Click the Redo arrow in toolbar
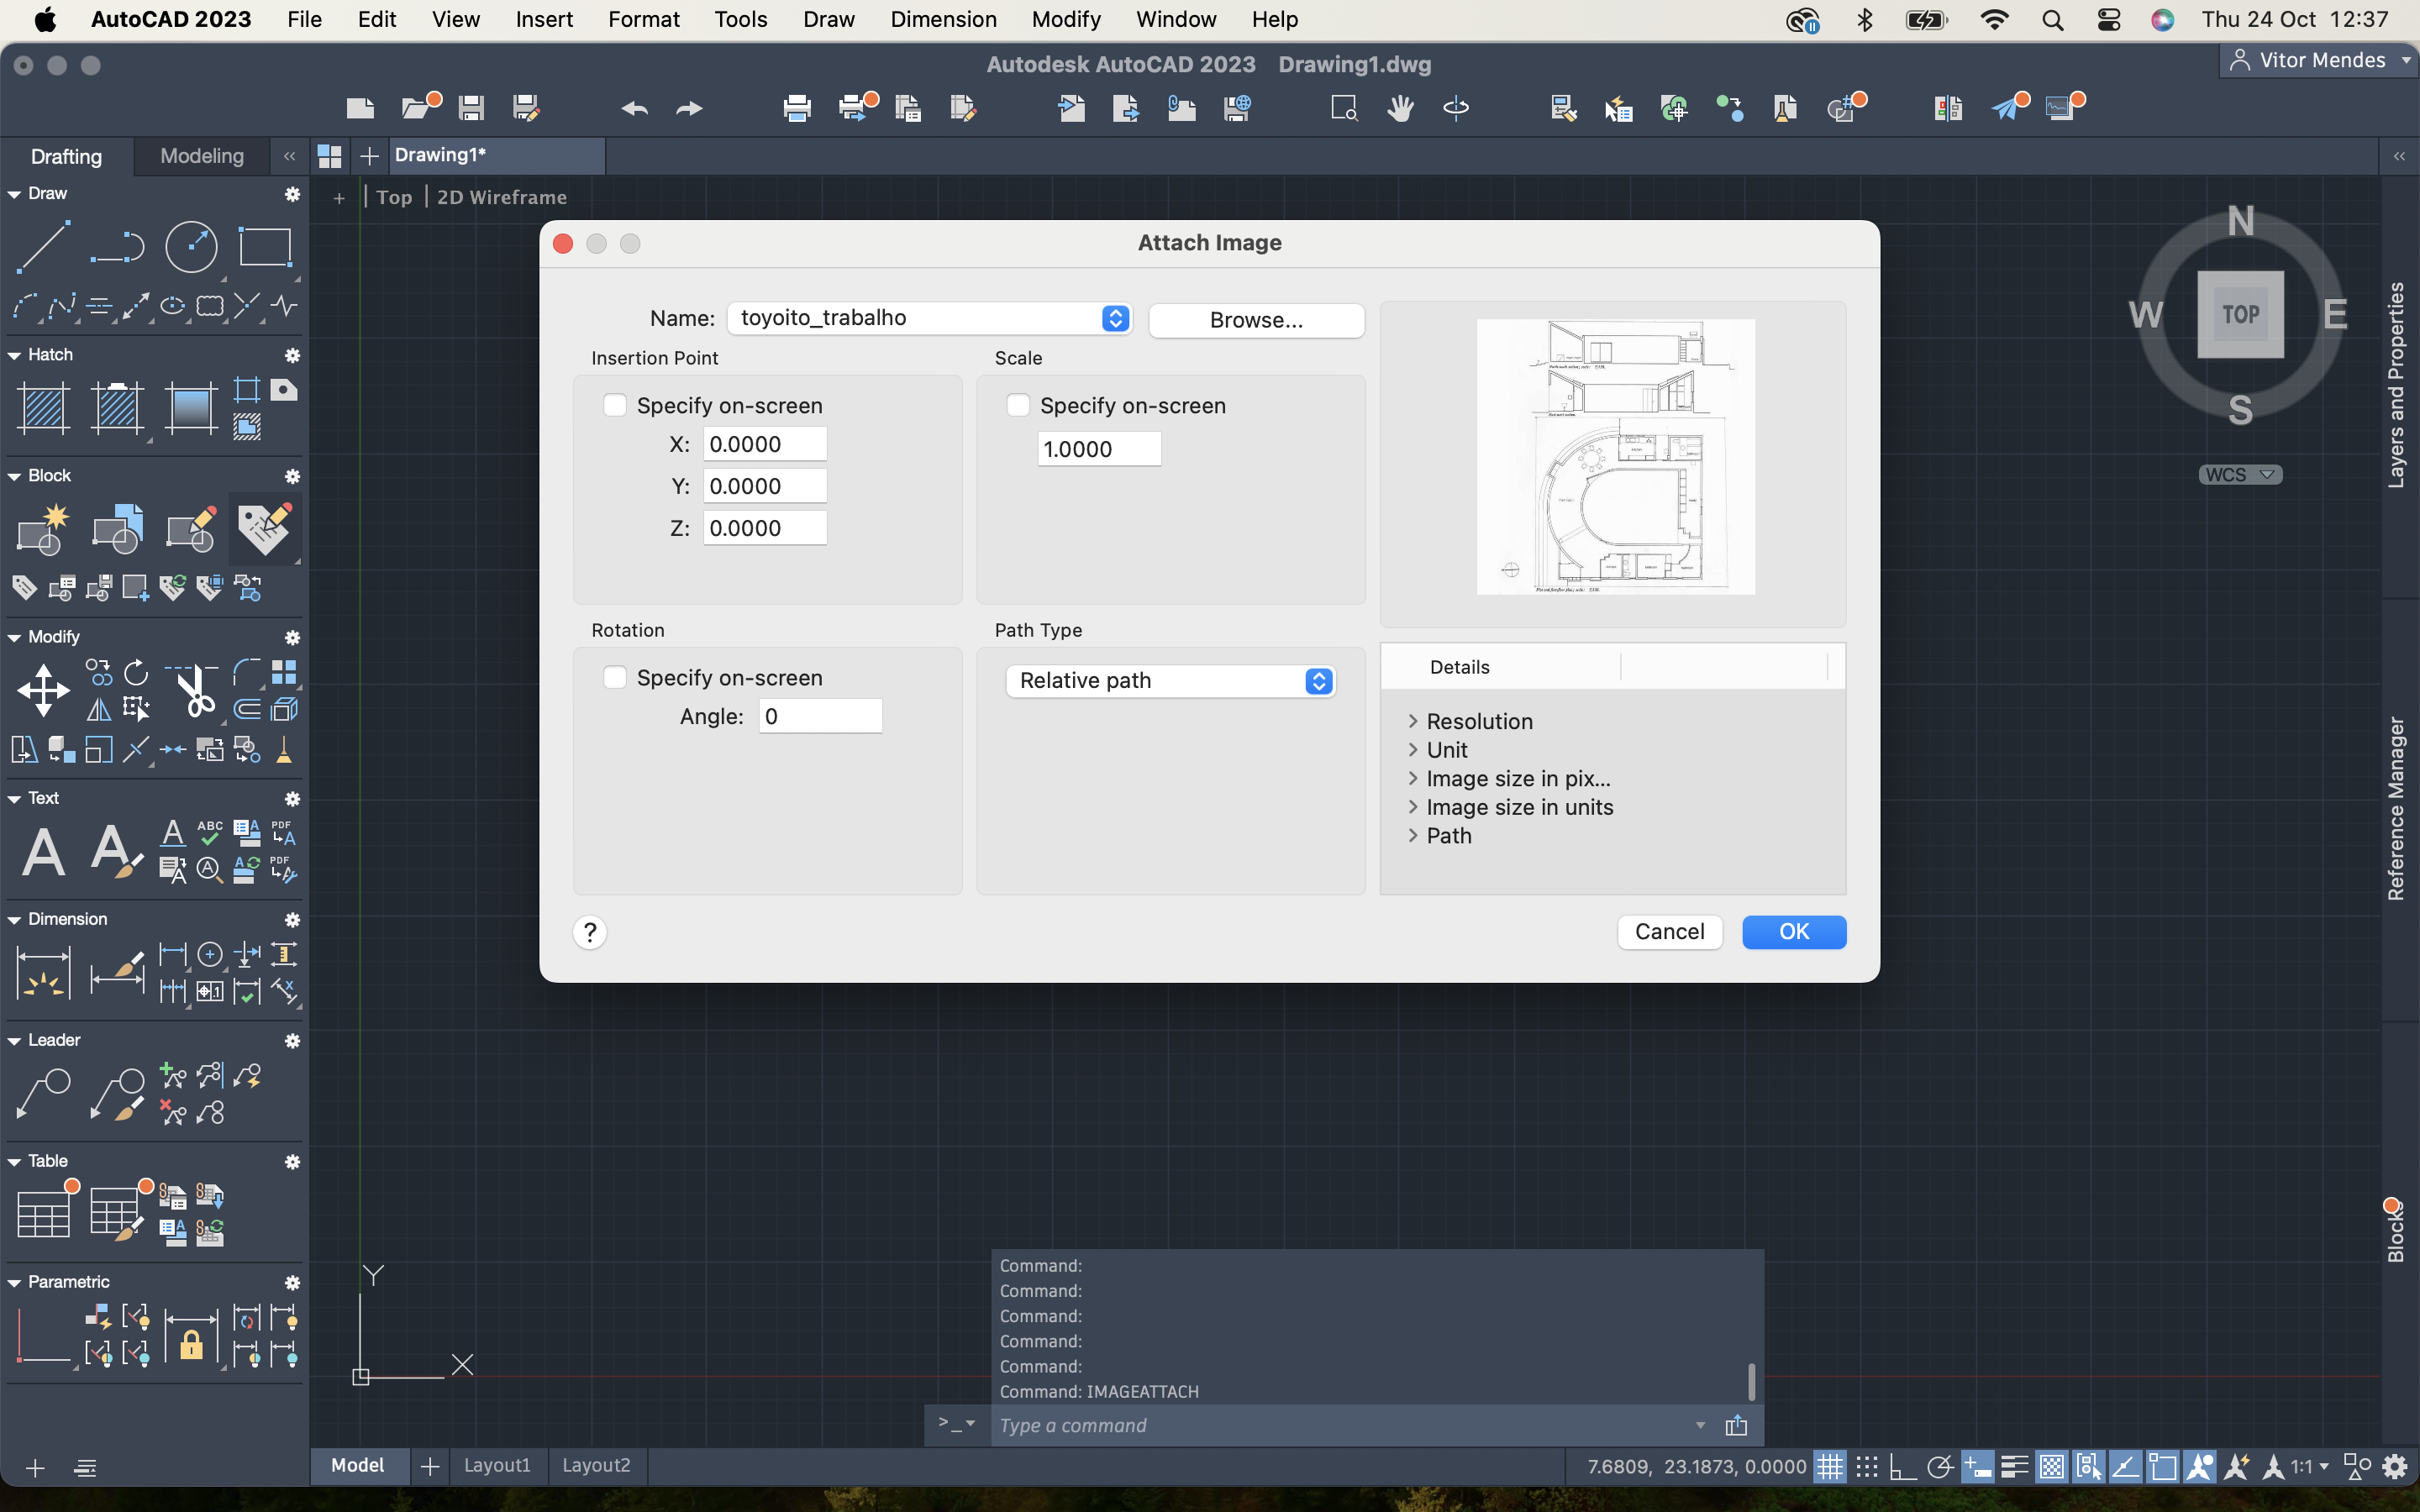The width and height of the screenshot is (2420, 1512). [x=689, y=108]
